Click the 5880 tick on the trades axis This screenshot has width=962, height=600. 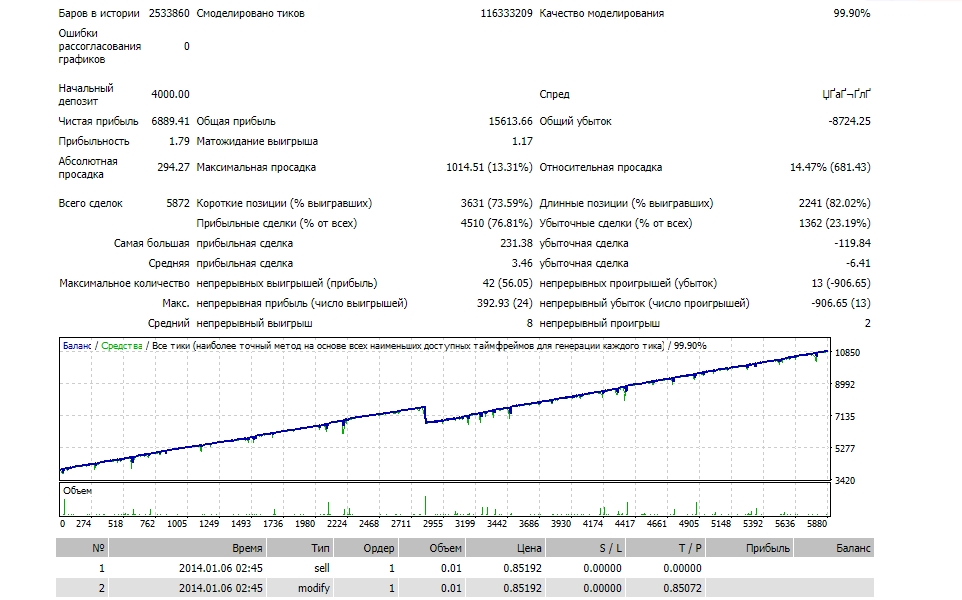[x=817, y=524]
